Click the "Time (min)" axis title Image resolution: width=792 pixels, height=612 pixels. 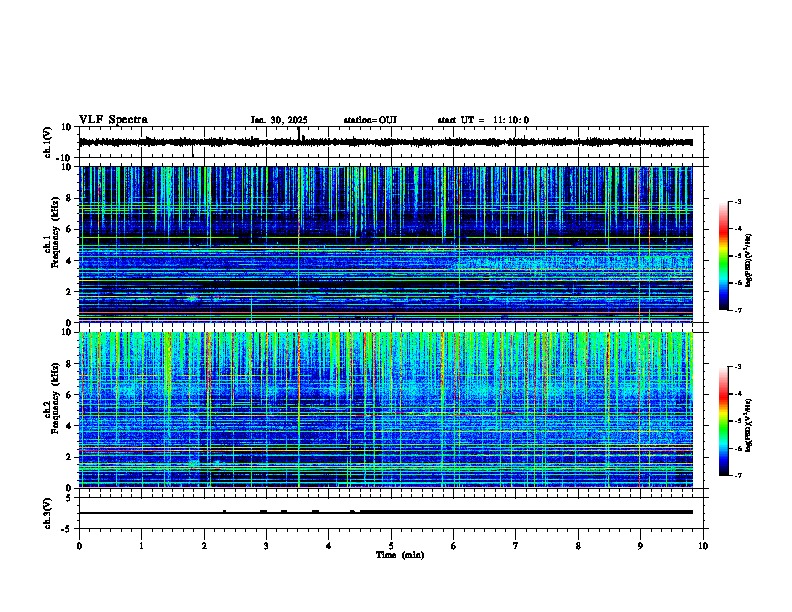(x=400, y=555)
